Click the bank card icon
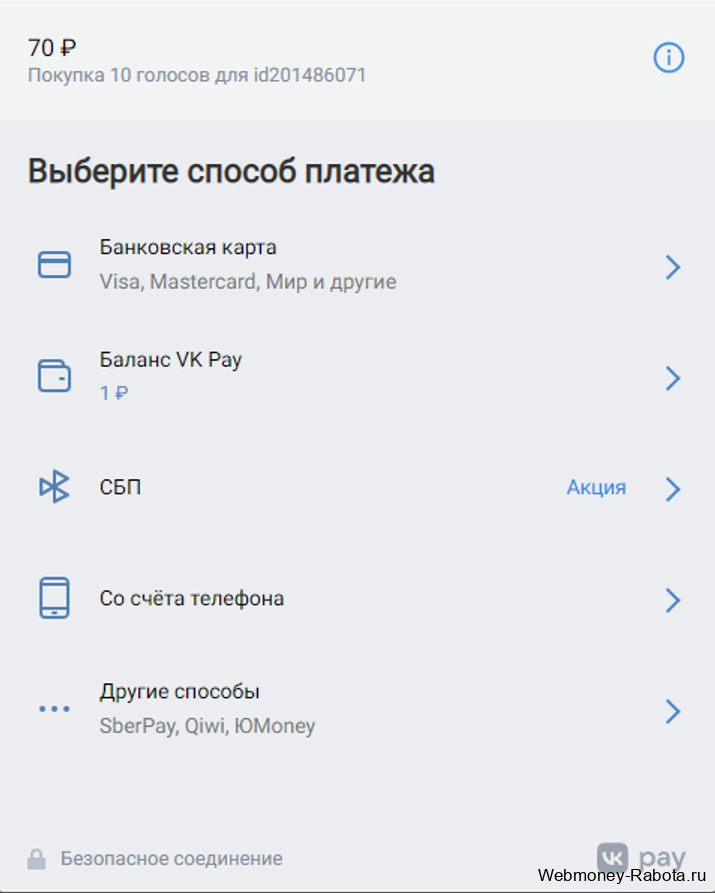 (x=54, y=265)
